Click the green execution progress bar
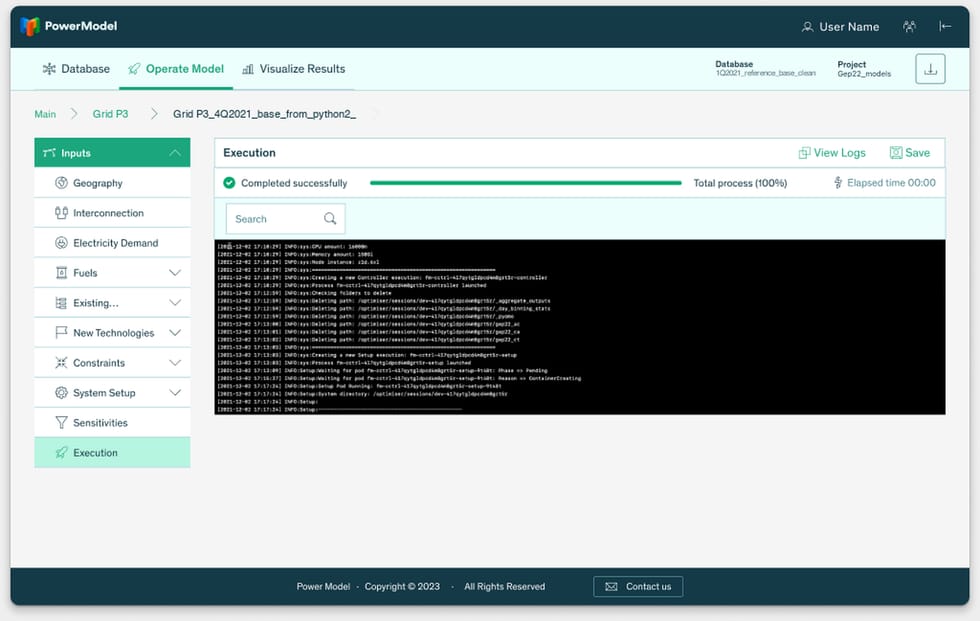Screen dimensions: 980x621 point(526,183)
